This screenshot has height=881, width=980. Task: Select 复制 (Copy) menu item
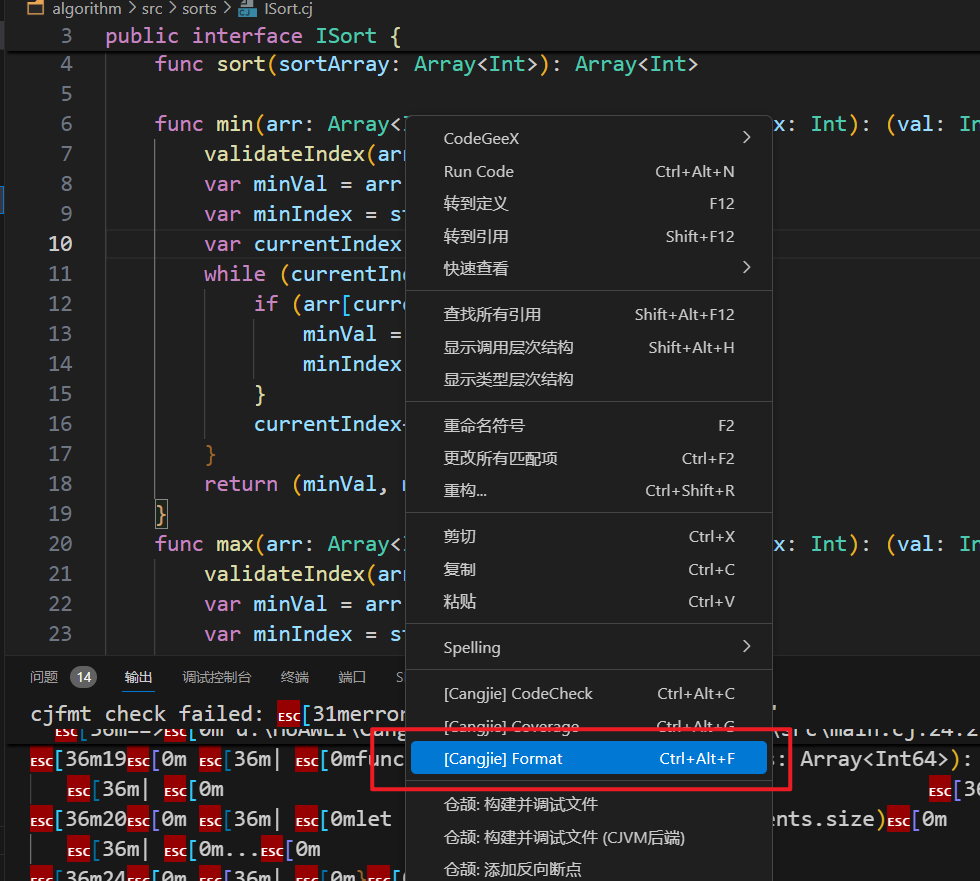(x=589, y=569)
